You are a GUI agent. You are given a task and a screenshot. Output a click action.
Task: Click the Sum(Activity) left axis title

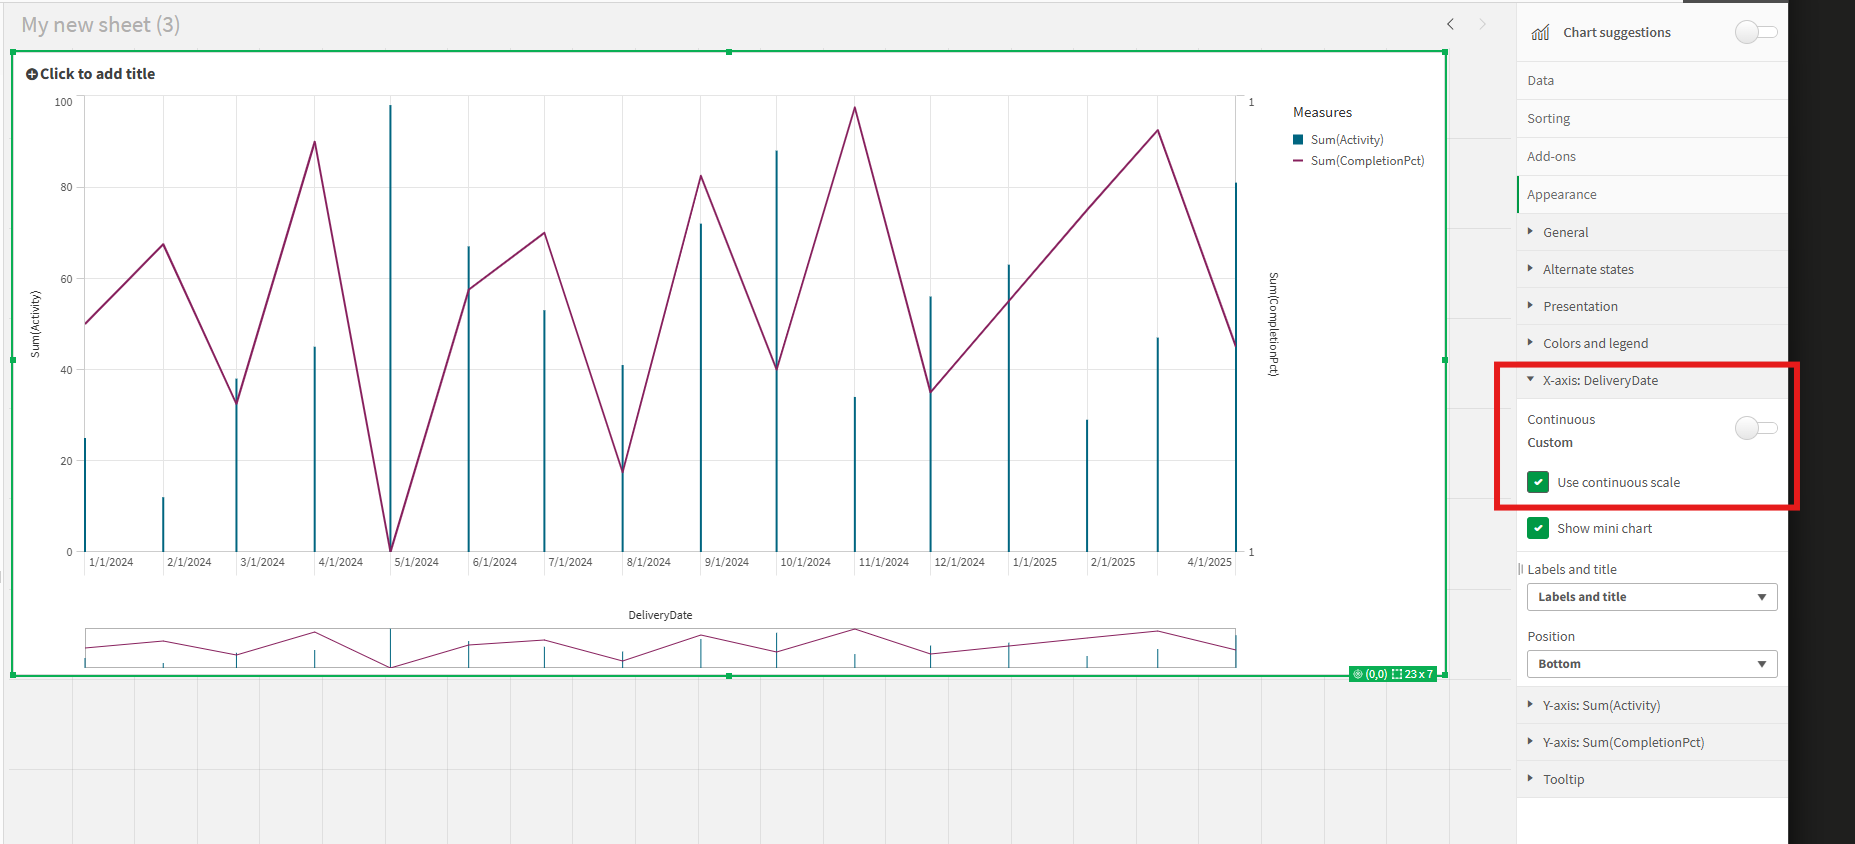coord(35,324)
